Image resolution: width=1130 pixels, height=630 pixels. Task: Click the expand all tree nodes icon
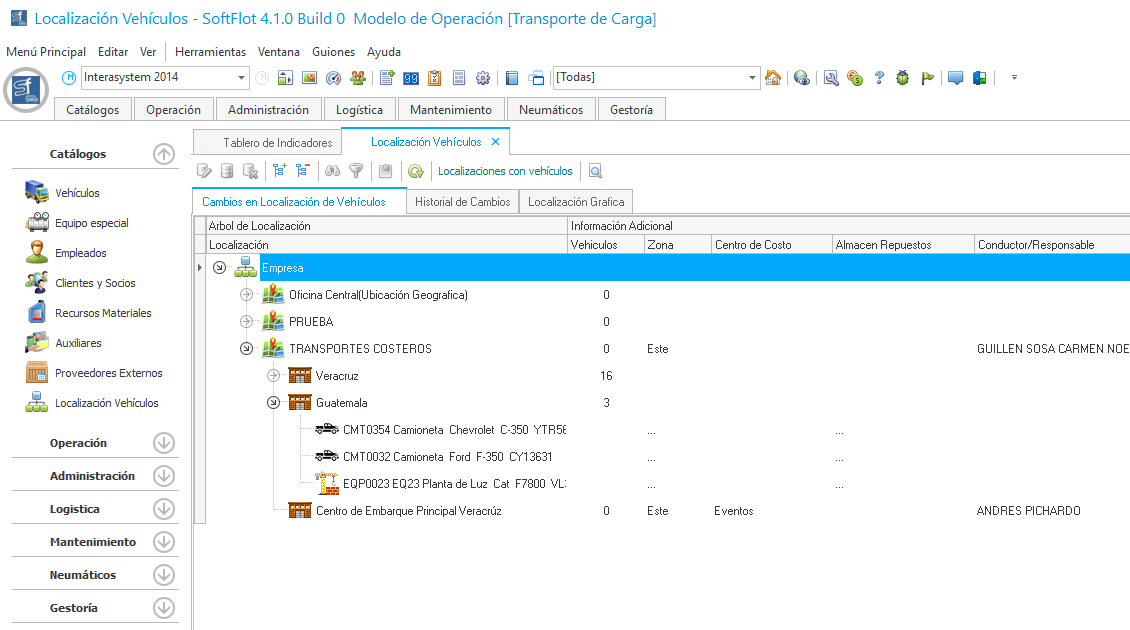tap(280, 171)
